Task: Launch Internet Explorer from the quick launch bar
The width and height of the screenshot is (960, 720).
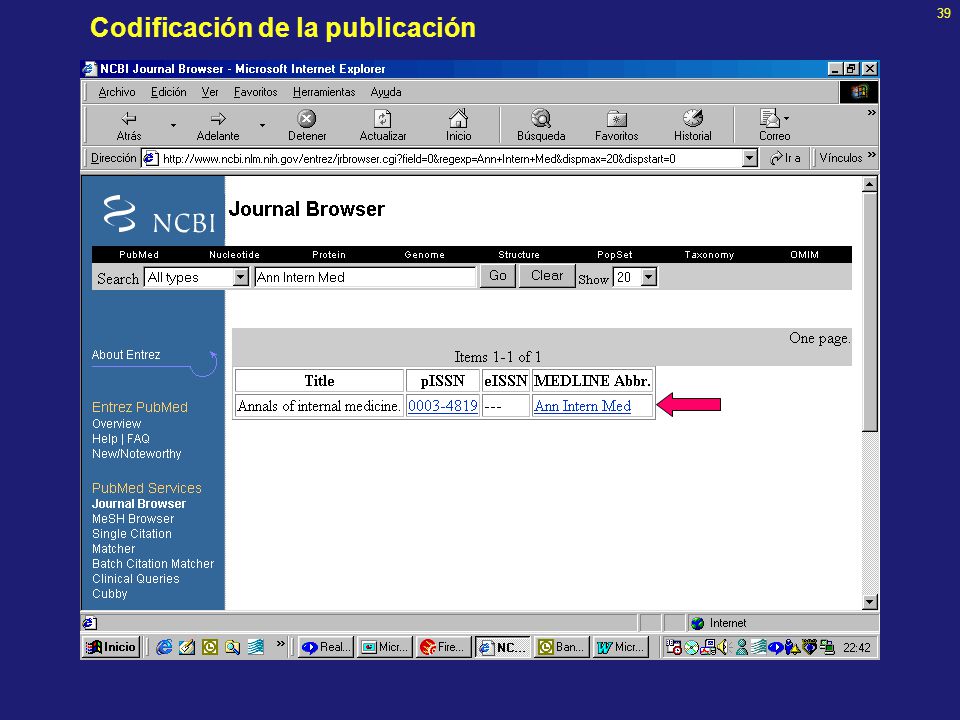Action: pos(164,647)
